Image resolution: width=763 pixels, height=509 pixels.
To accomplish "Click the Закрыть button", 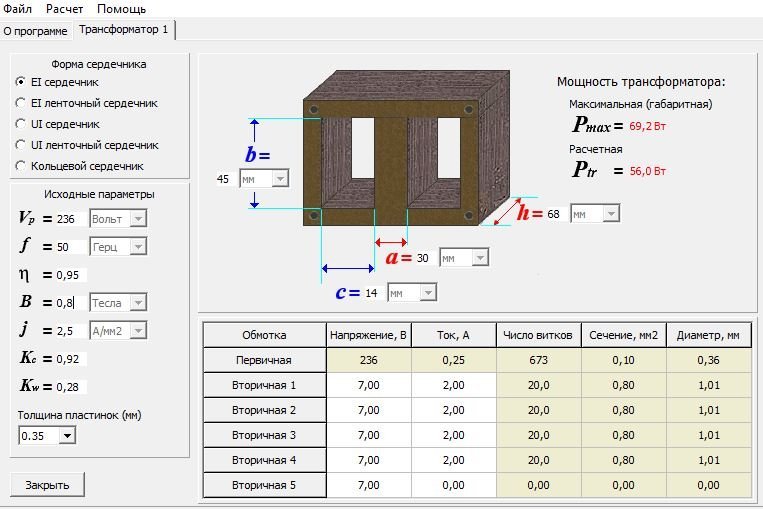I will [47, 485].
